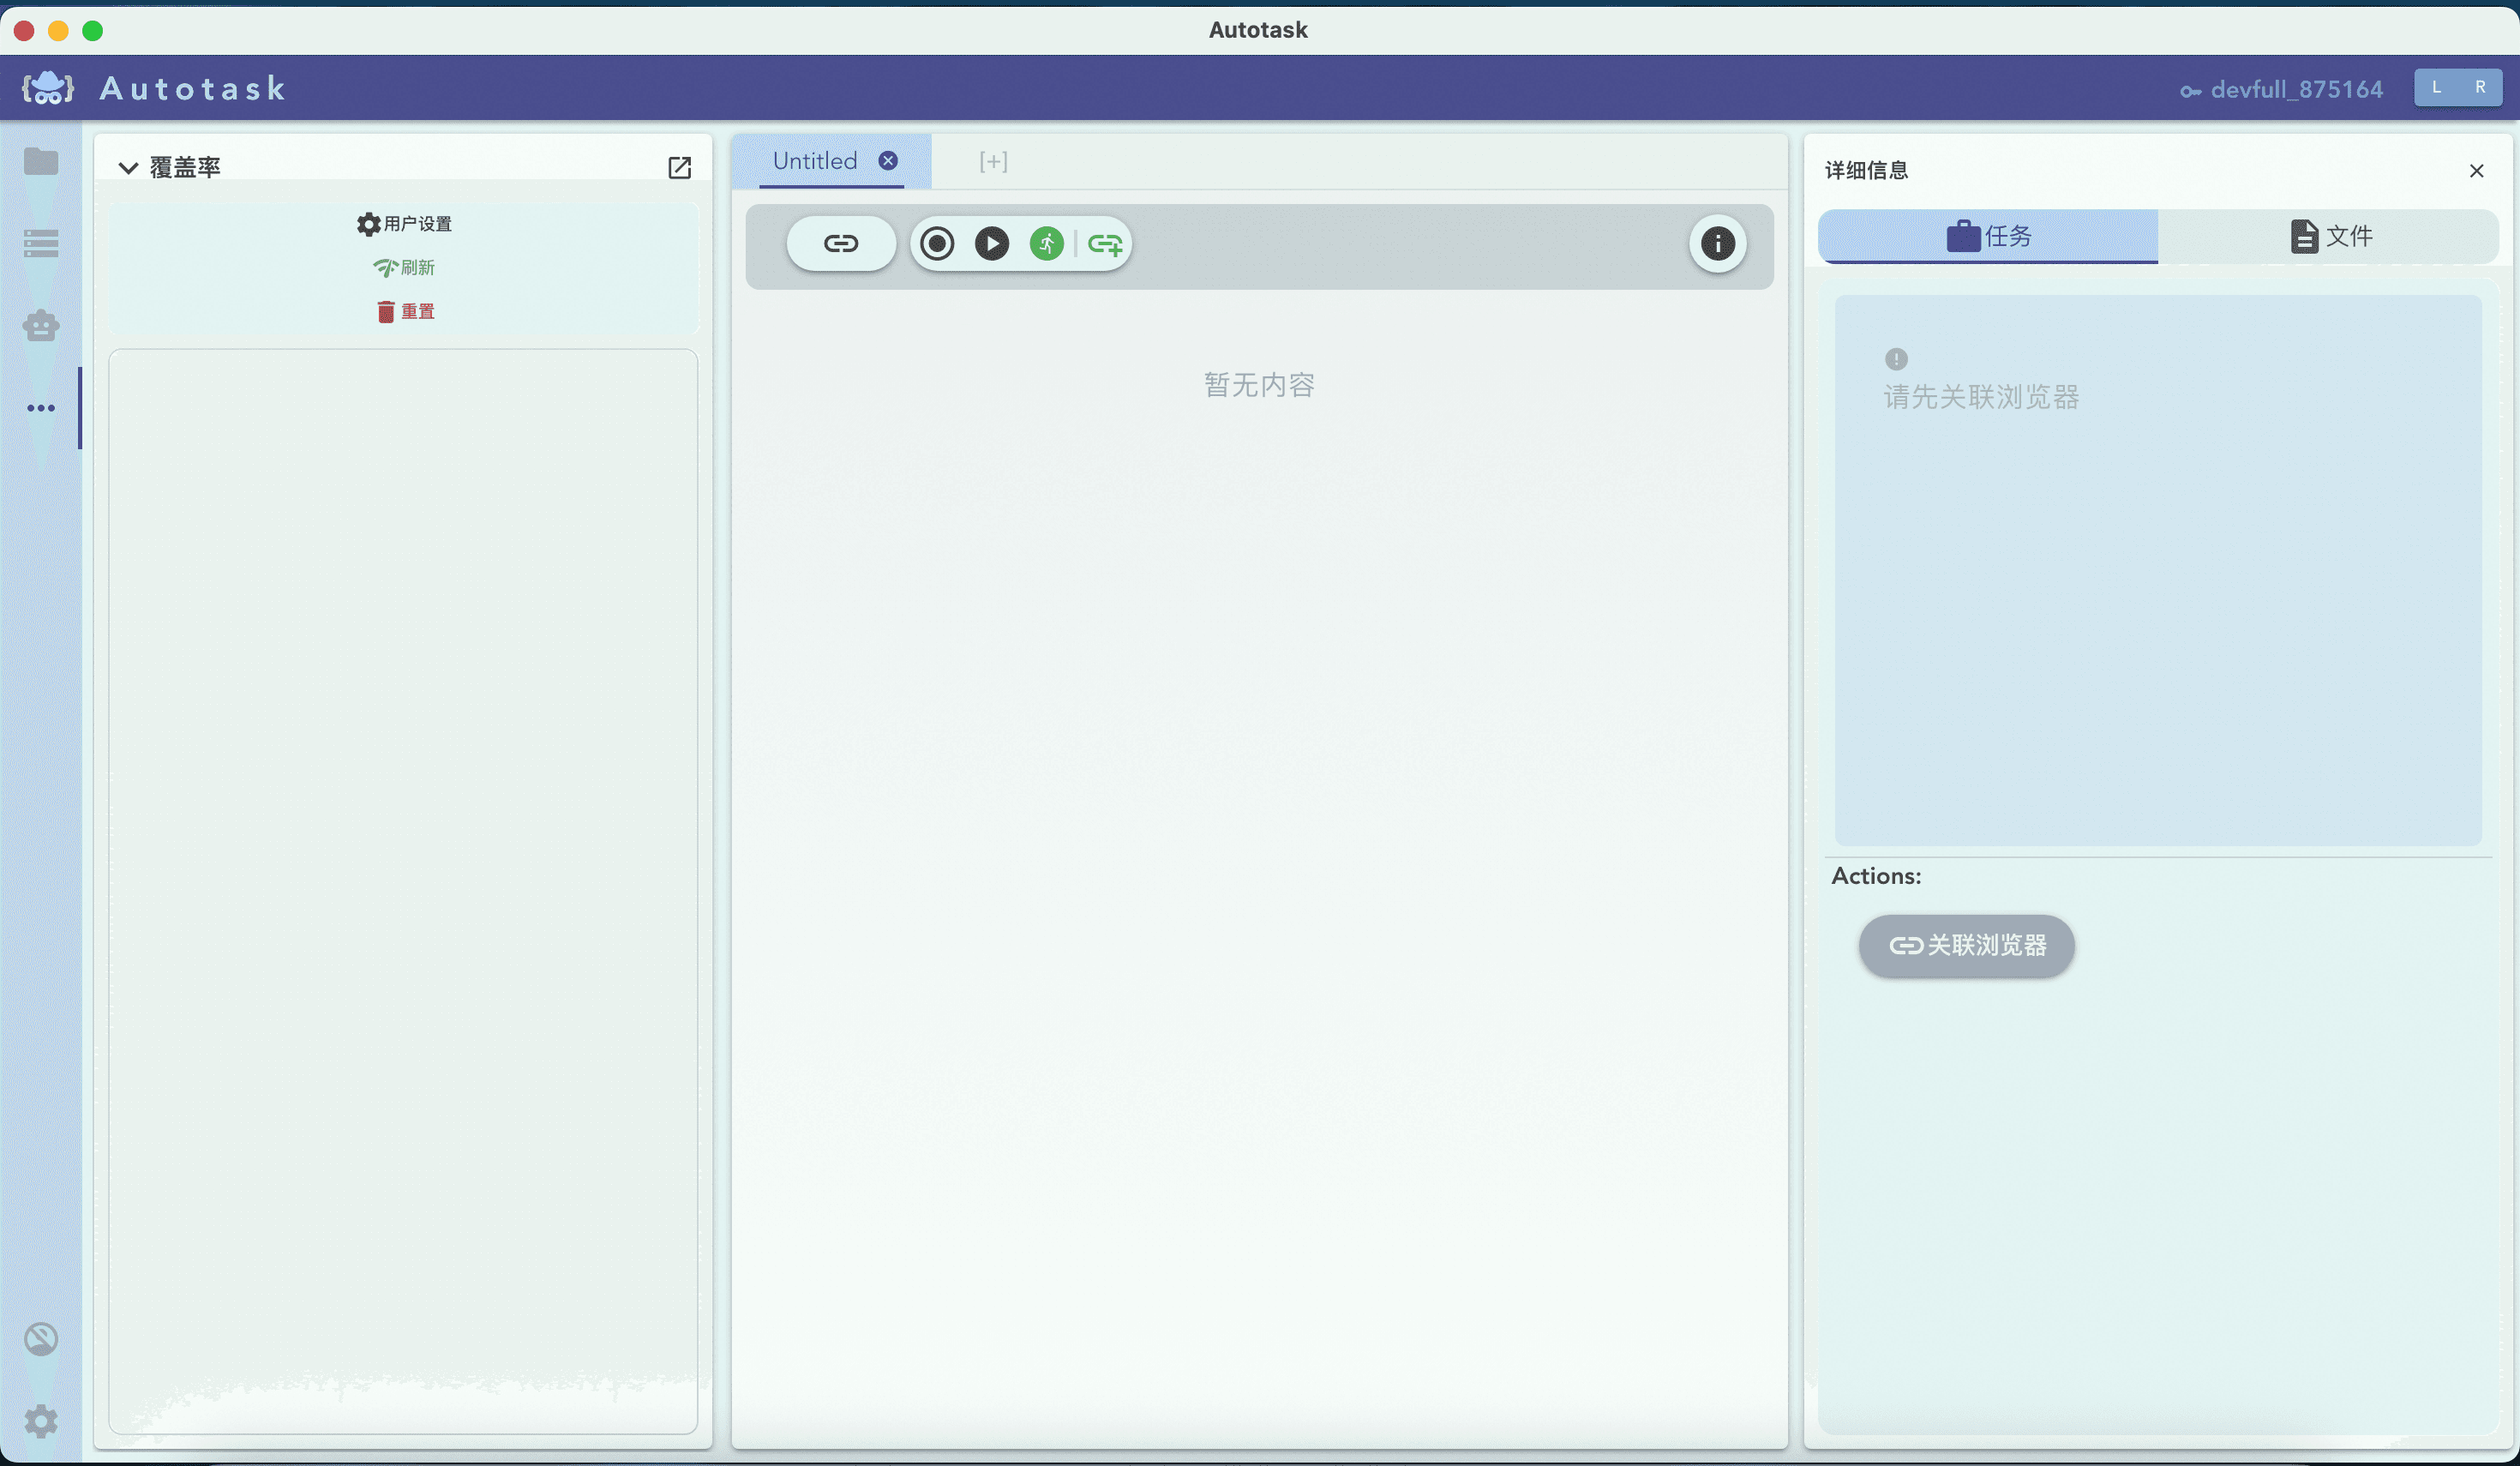Pop out the 覆盖率 panel
2520x1466 pixels.
click(x=679, y=167)
